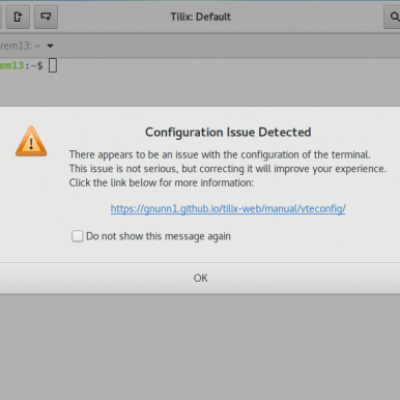This screenshot has height=400, width=400.
Task: Confirm the dialog with OK
Action: click(x=200, y=278)
